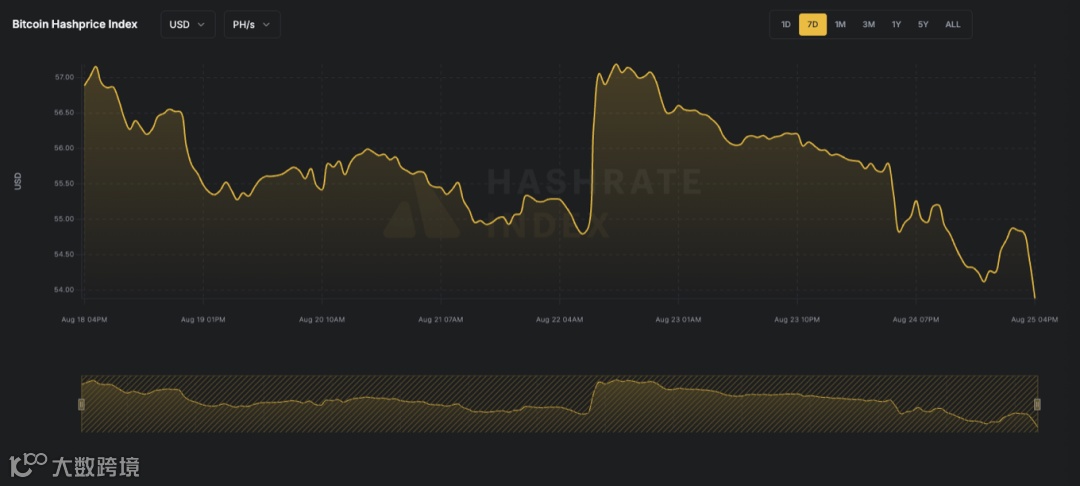Click the Aug 23 01AM axis label
The width and height of the screenshot is (1080, 486).
678,319
